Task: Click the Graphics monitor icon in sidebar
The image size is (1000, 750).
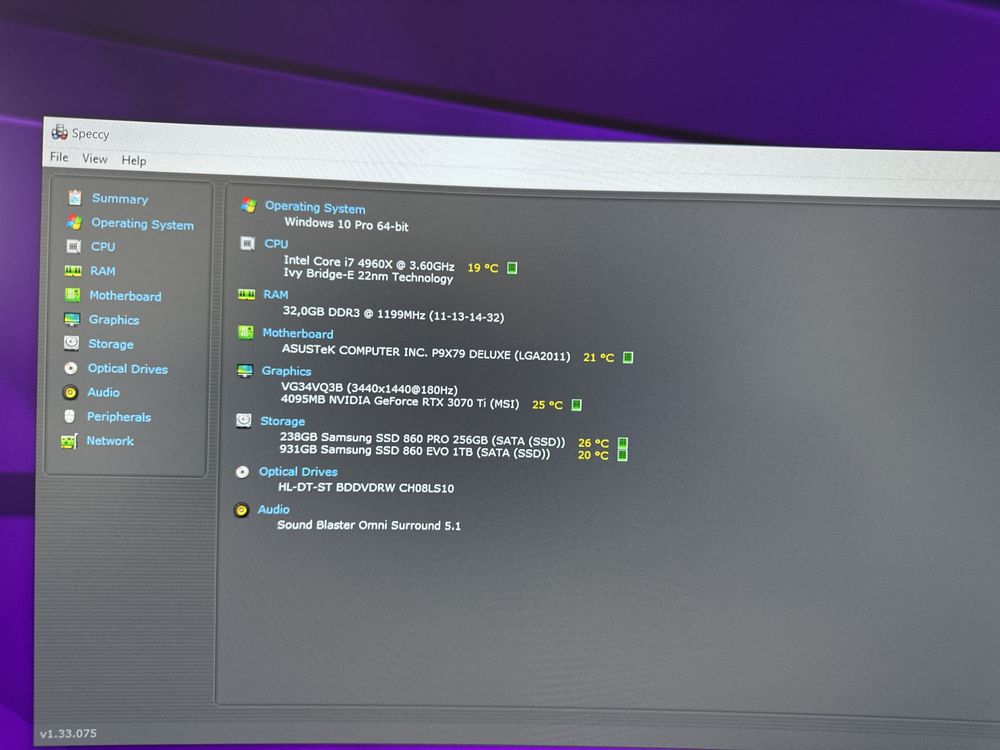Action: click(71, 319)
